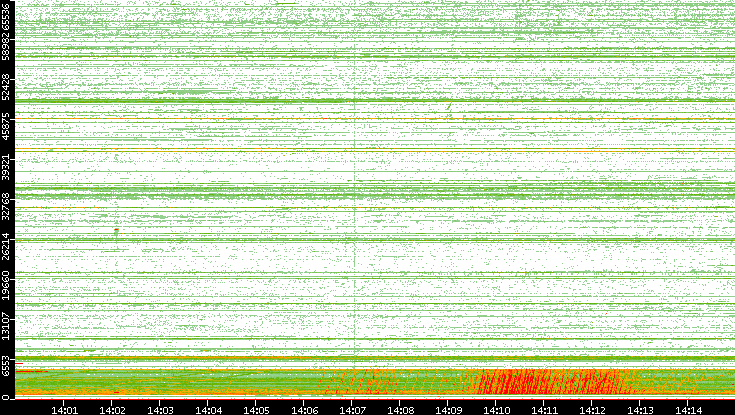Pick the 14:10 time axis label
Screen dimensions: 735x415
496,408
